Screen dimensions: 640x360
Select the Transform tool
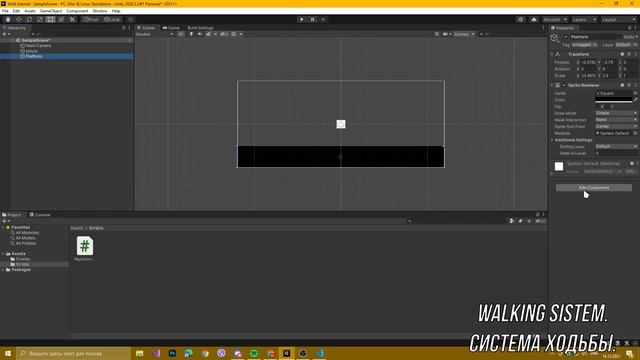tap(61, 20)
